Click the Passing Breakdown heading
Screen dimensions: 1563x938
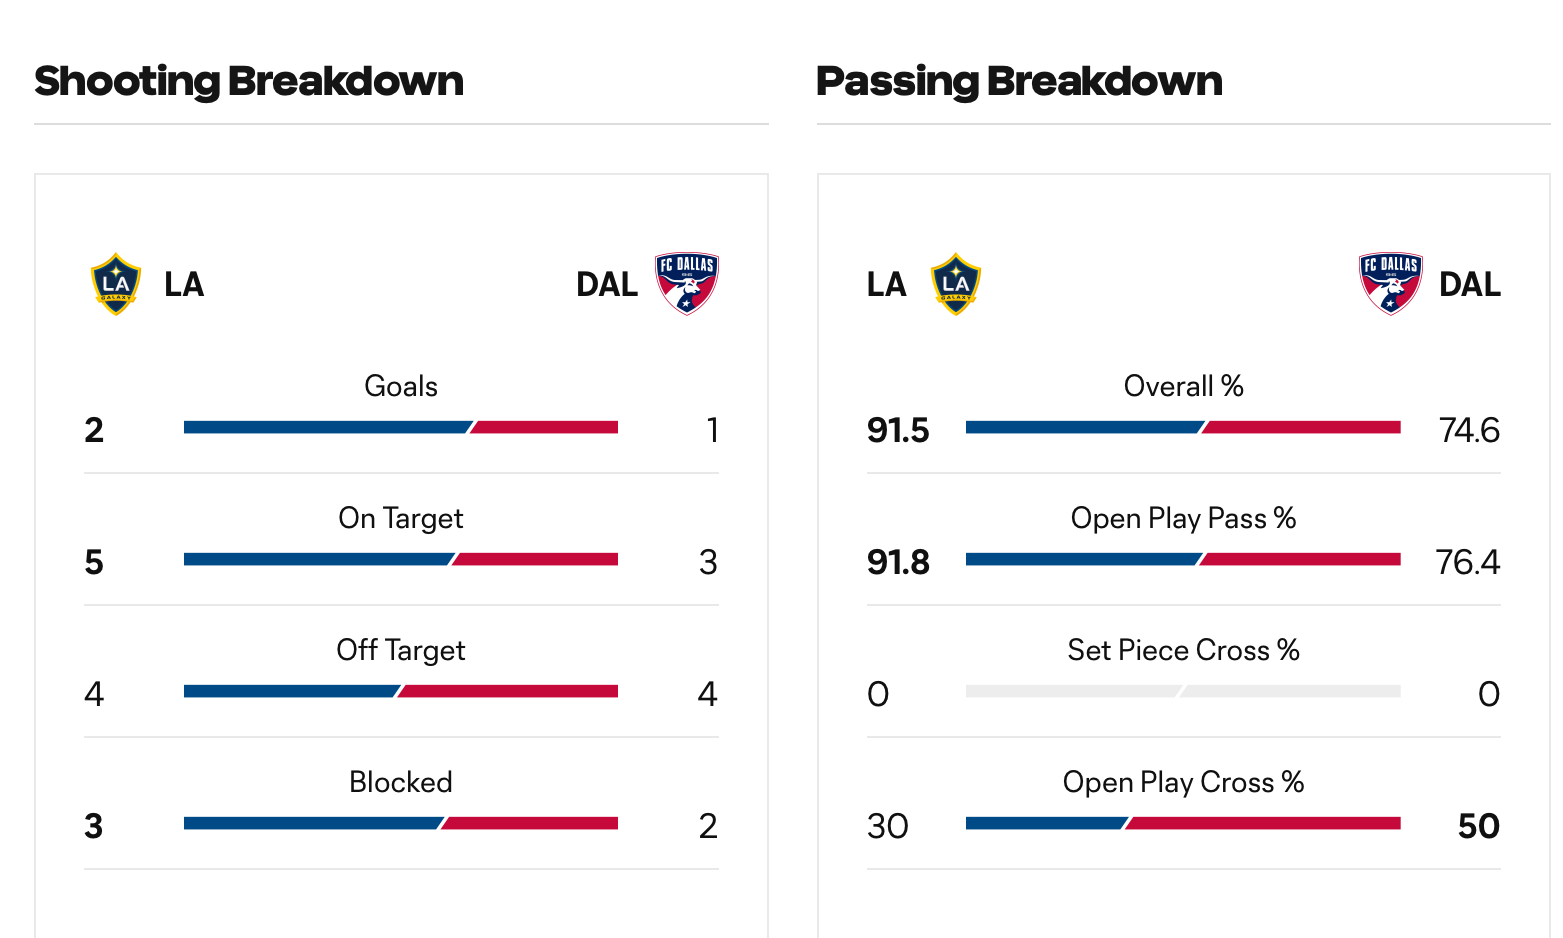point(1019,81)
